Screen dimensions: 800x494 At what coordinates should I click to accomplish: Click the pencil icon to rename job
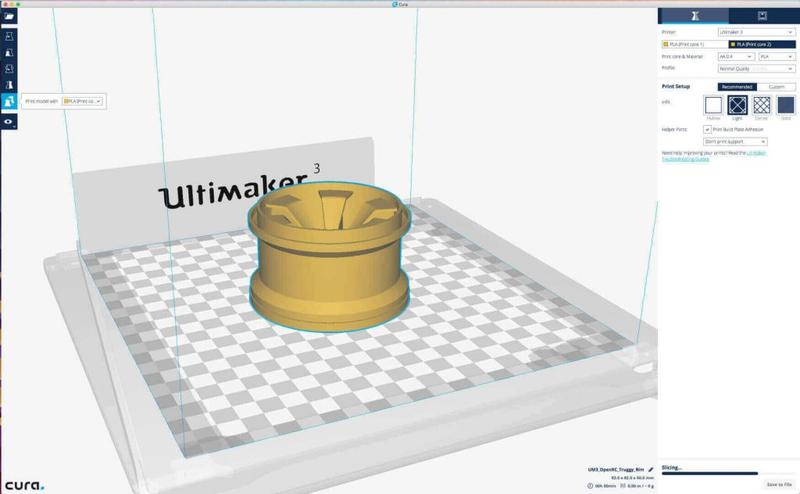[x=651, y=468]
